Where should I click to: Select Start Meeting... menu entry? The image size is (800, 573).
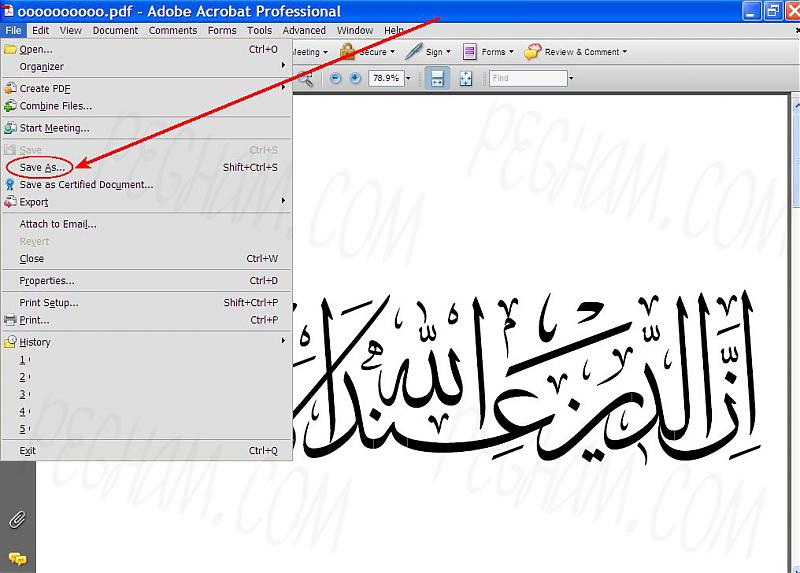pos(146,128)
